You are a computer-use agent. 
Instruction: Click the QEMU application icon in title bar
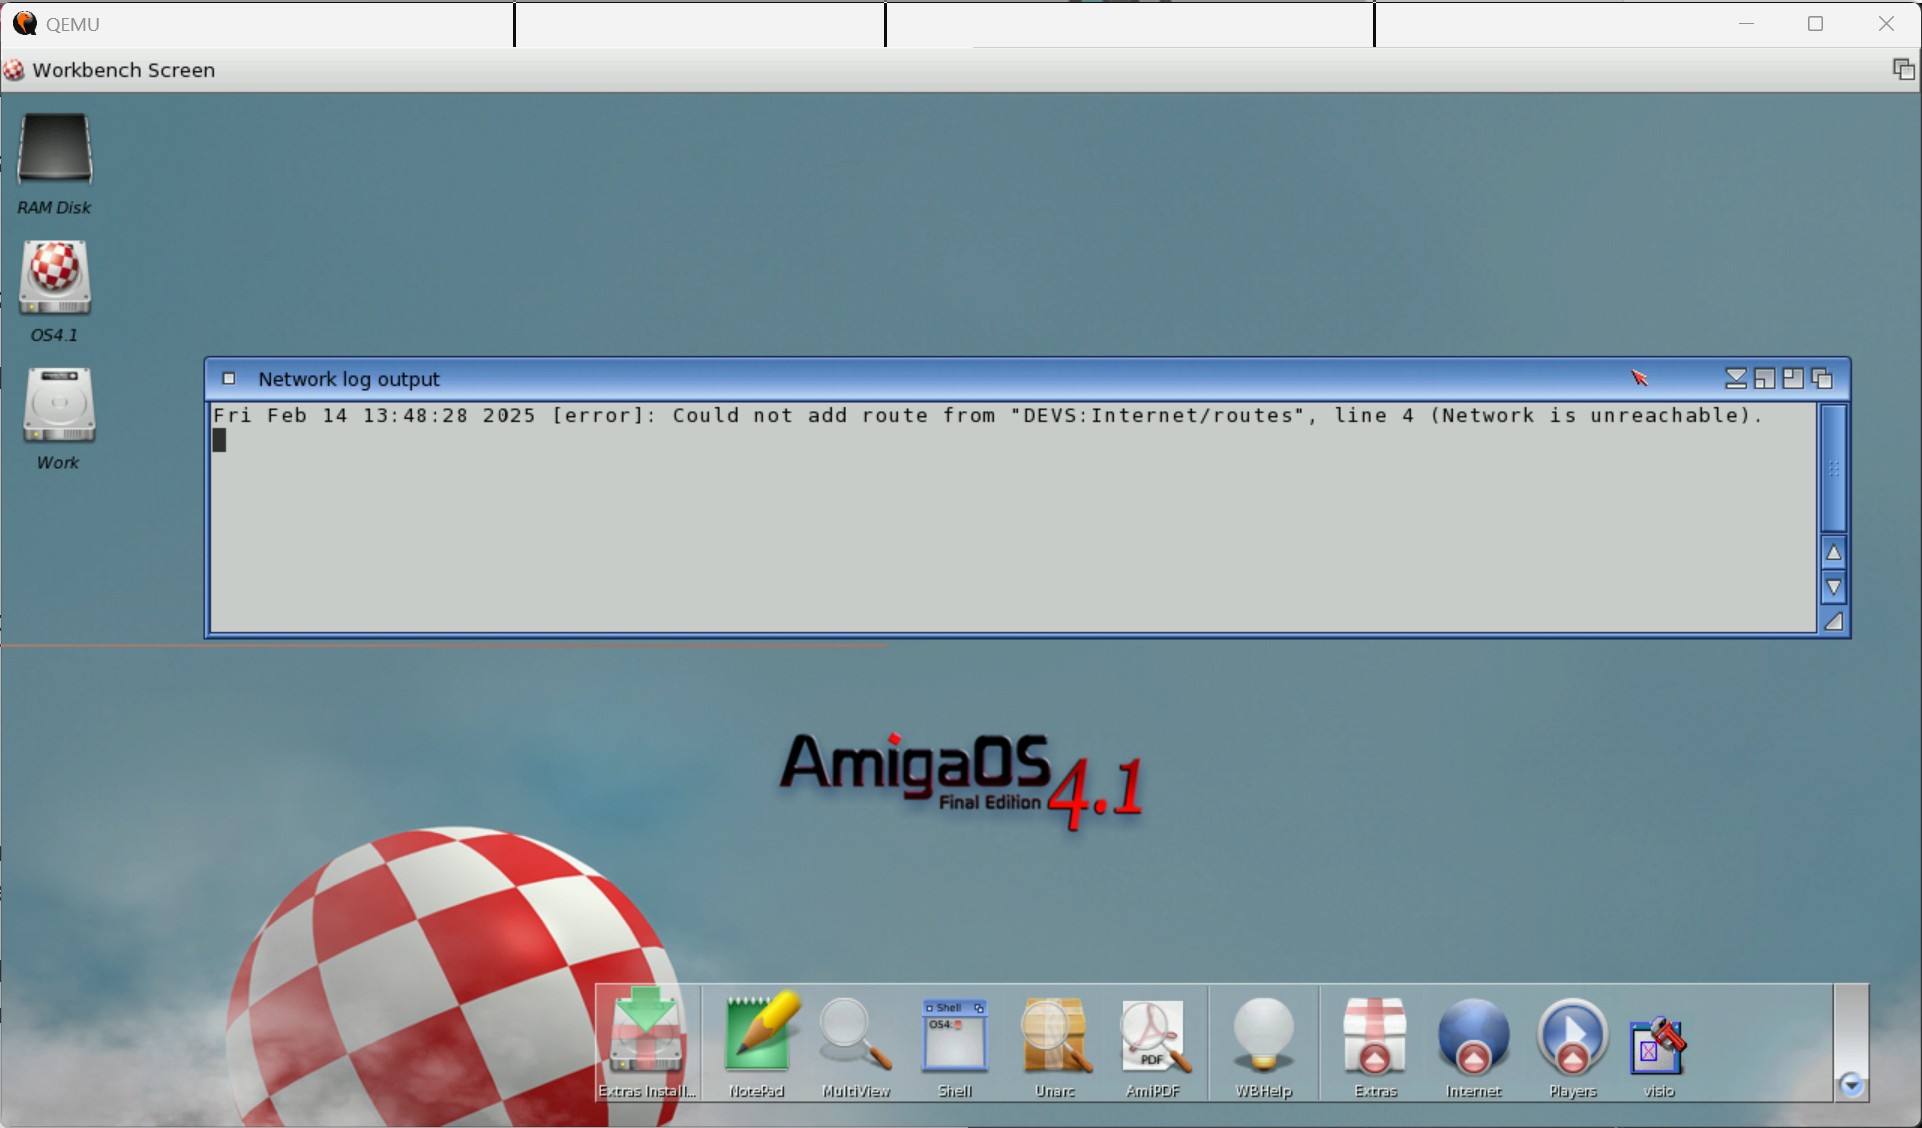24,23
